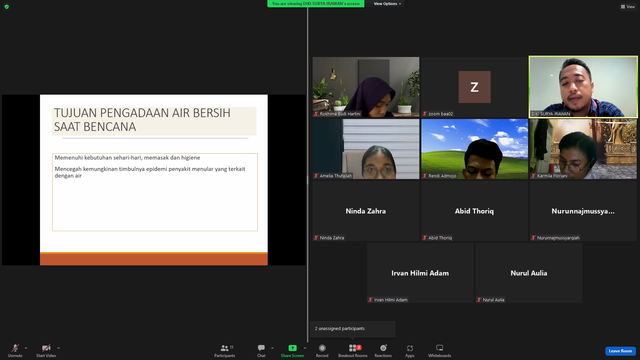Image resolution: width=640 pixels, height=360 pixels.
Task: Click the muted mic icon on Amelia Thufailah
Action: coord(316,176)
